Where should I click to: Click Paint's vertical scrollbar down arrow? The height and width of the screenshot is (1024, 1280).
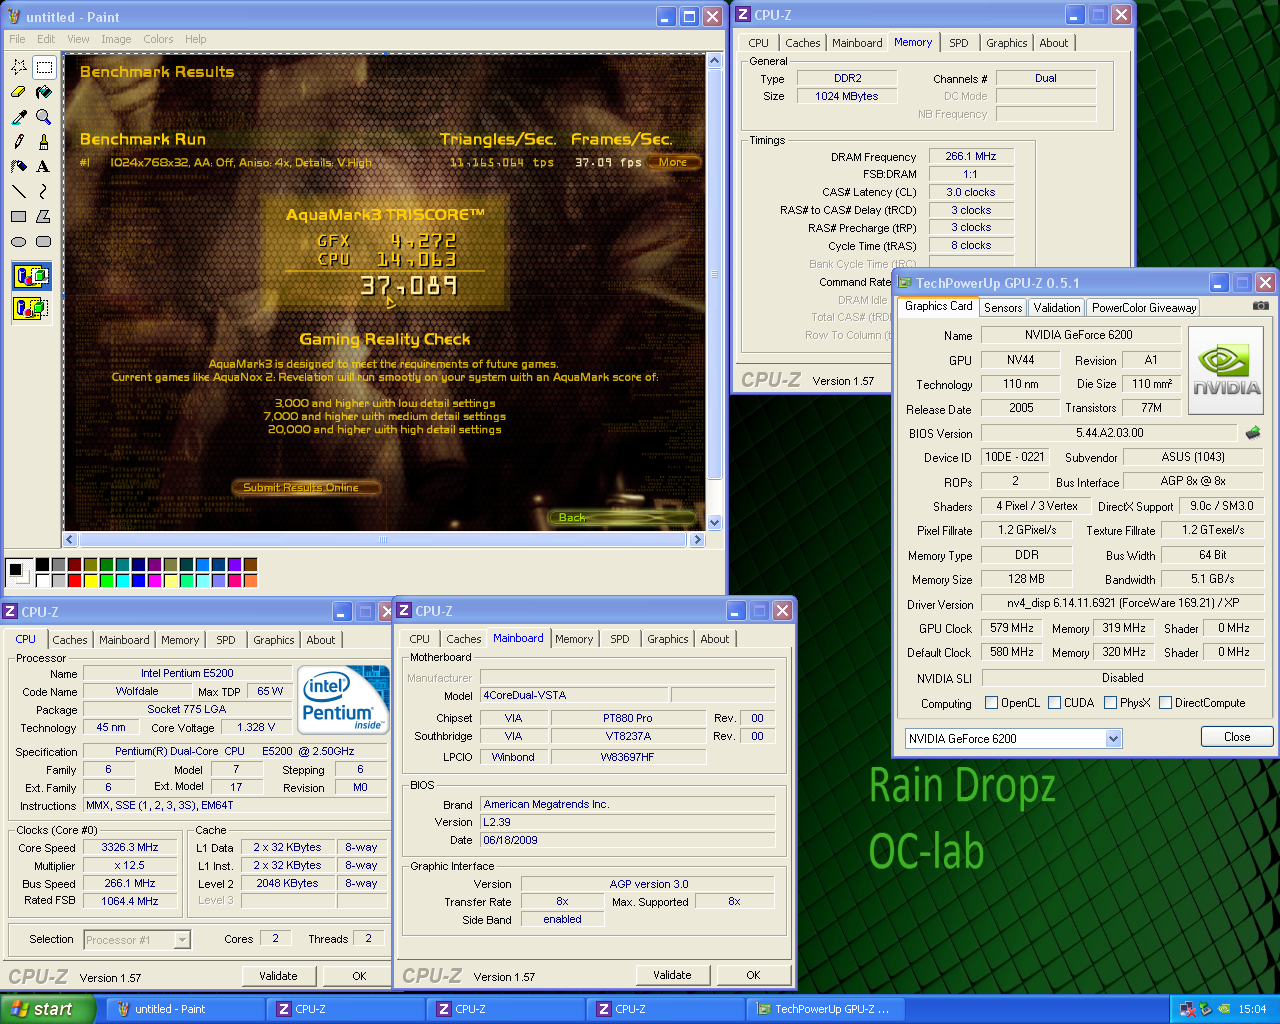tap(714, 522)
